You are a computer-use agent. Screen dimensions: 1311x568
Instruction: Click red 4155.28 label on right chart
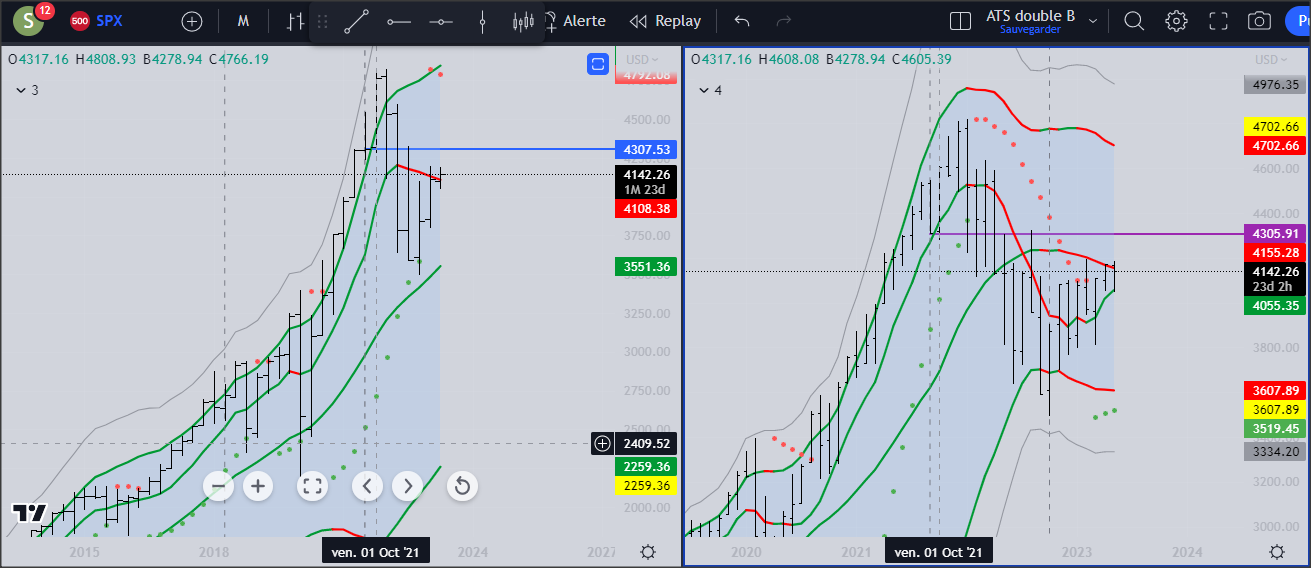(x=1275, y=253)
